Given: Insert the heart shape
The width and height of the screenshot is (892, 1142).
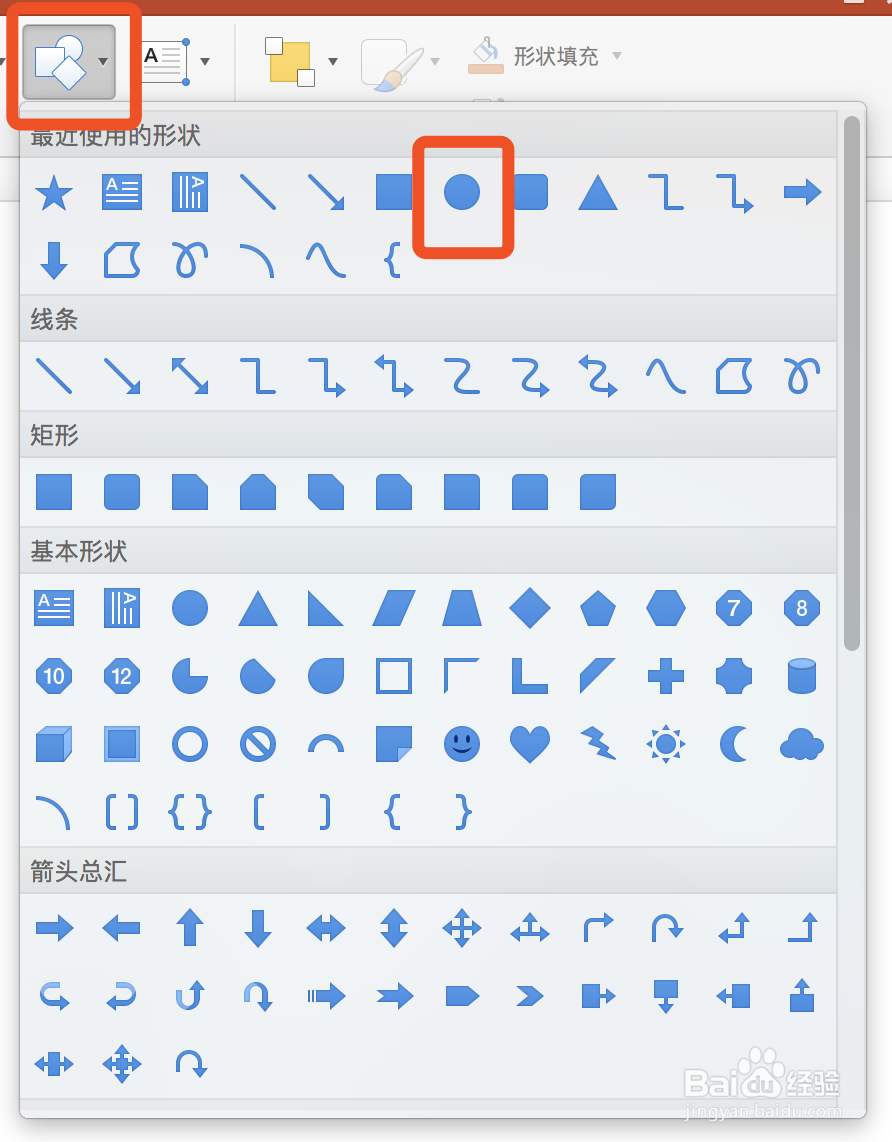Looking at the screenshot, I should (530, 744).
